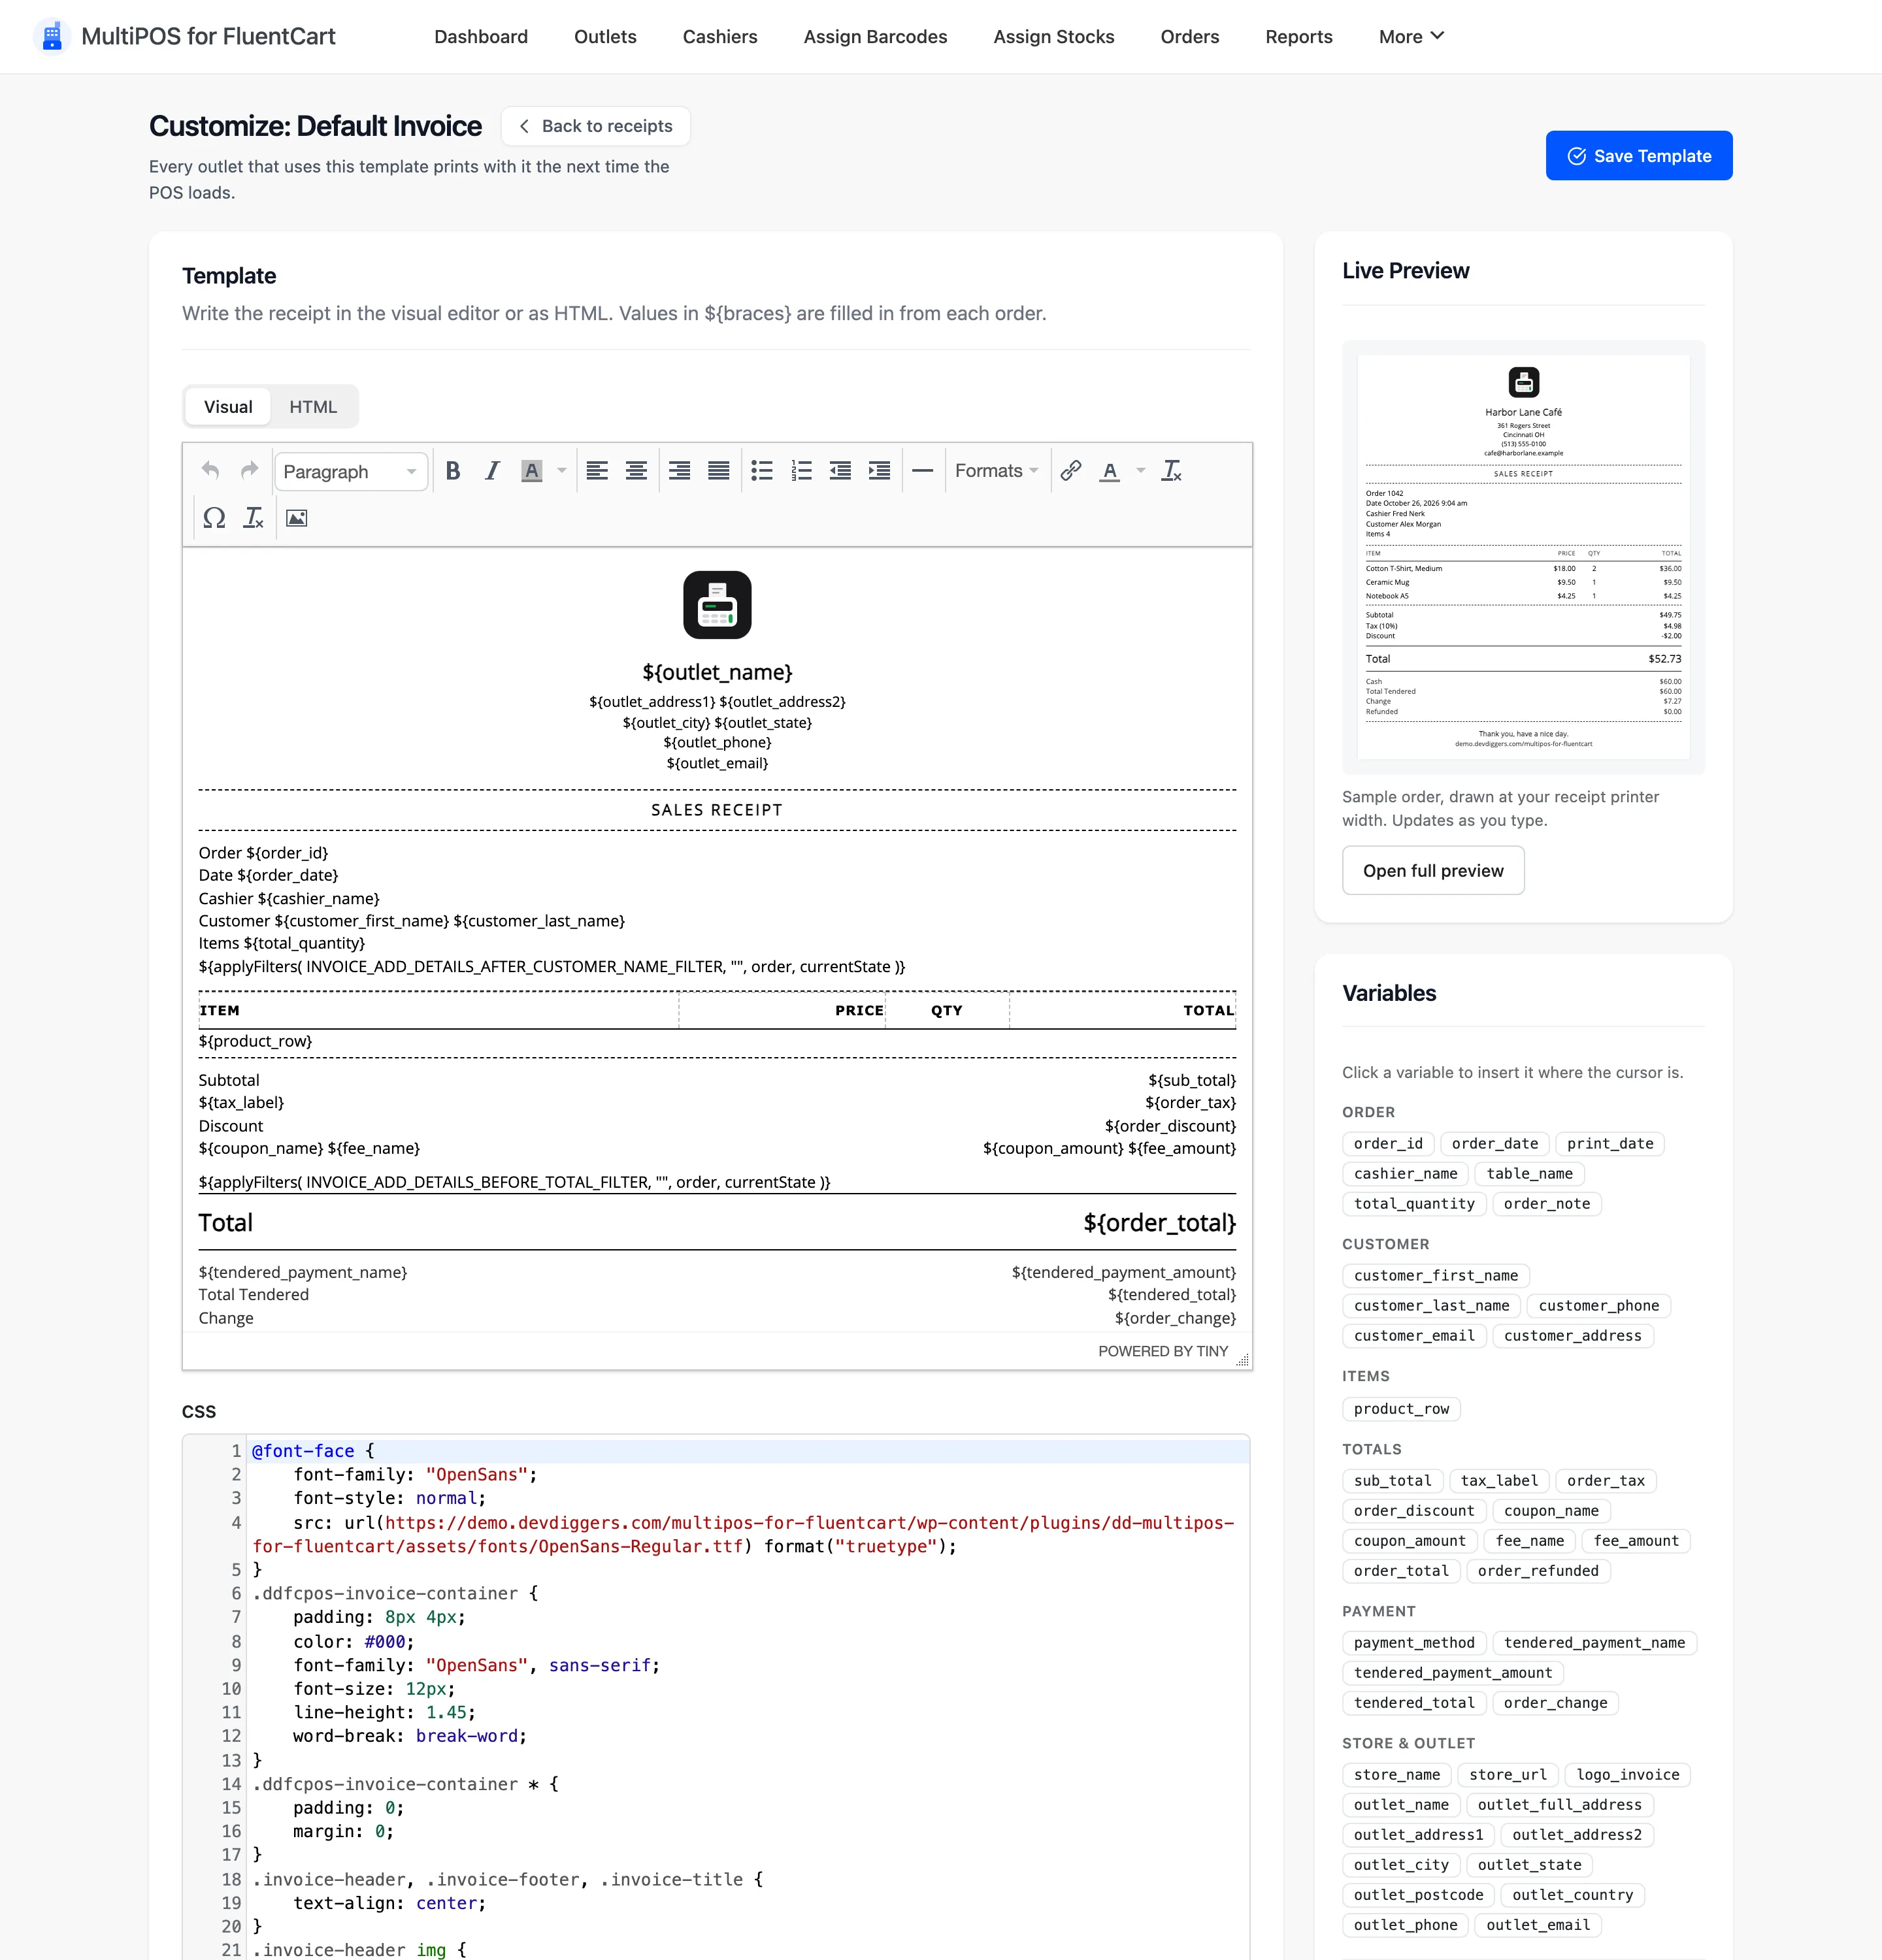Viewport: 1882px width, 1960px height.
Task: Decrease the indent
Action: click(841, 471)
